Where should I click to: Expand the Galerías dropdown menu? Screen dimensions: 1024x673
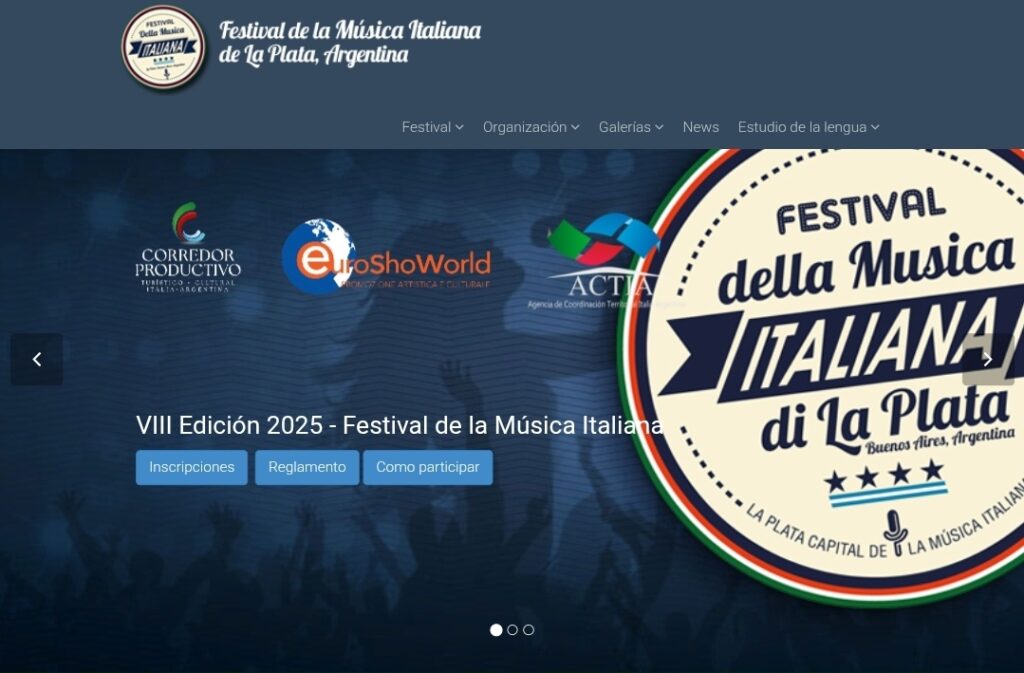point(631,127)
